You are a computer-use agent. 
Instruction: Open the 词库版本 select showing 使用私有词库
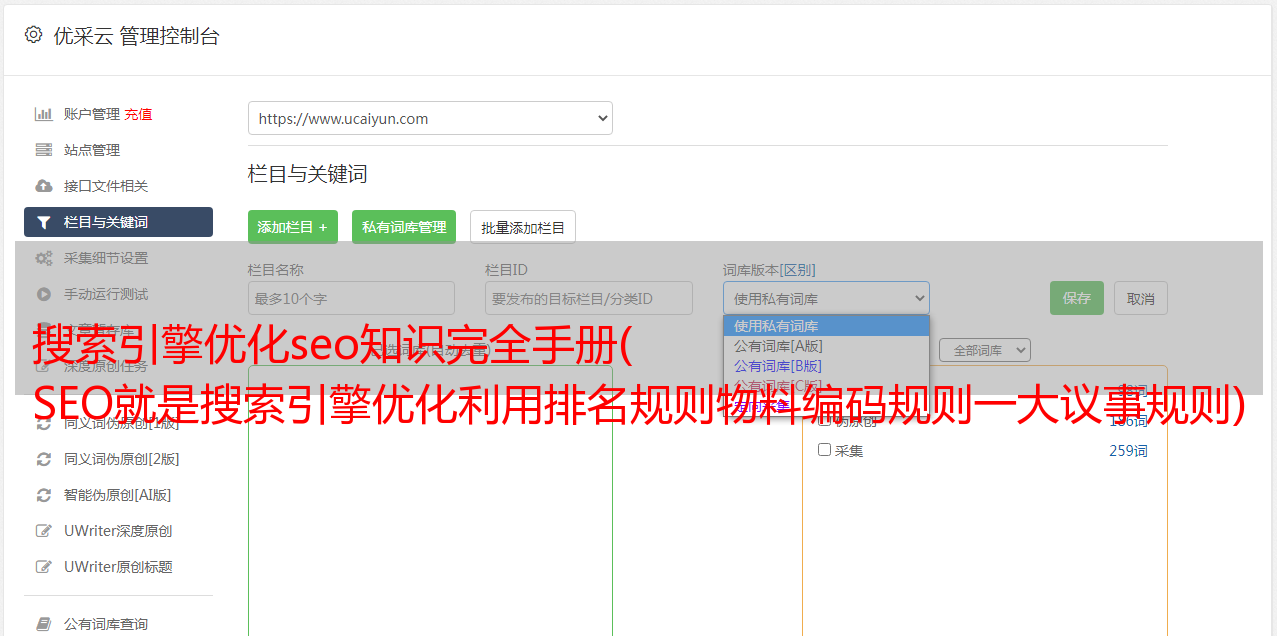pyautogui.click(x=826, y=298)
